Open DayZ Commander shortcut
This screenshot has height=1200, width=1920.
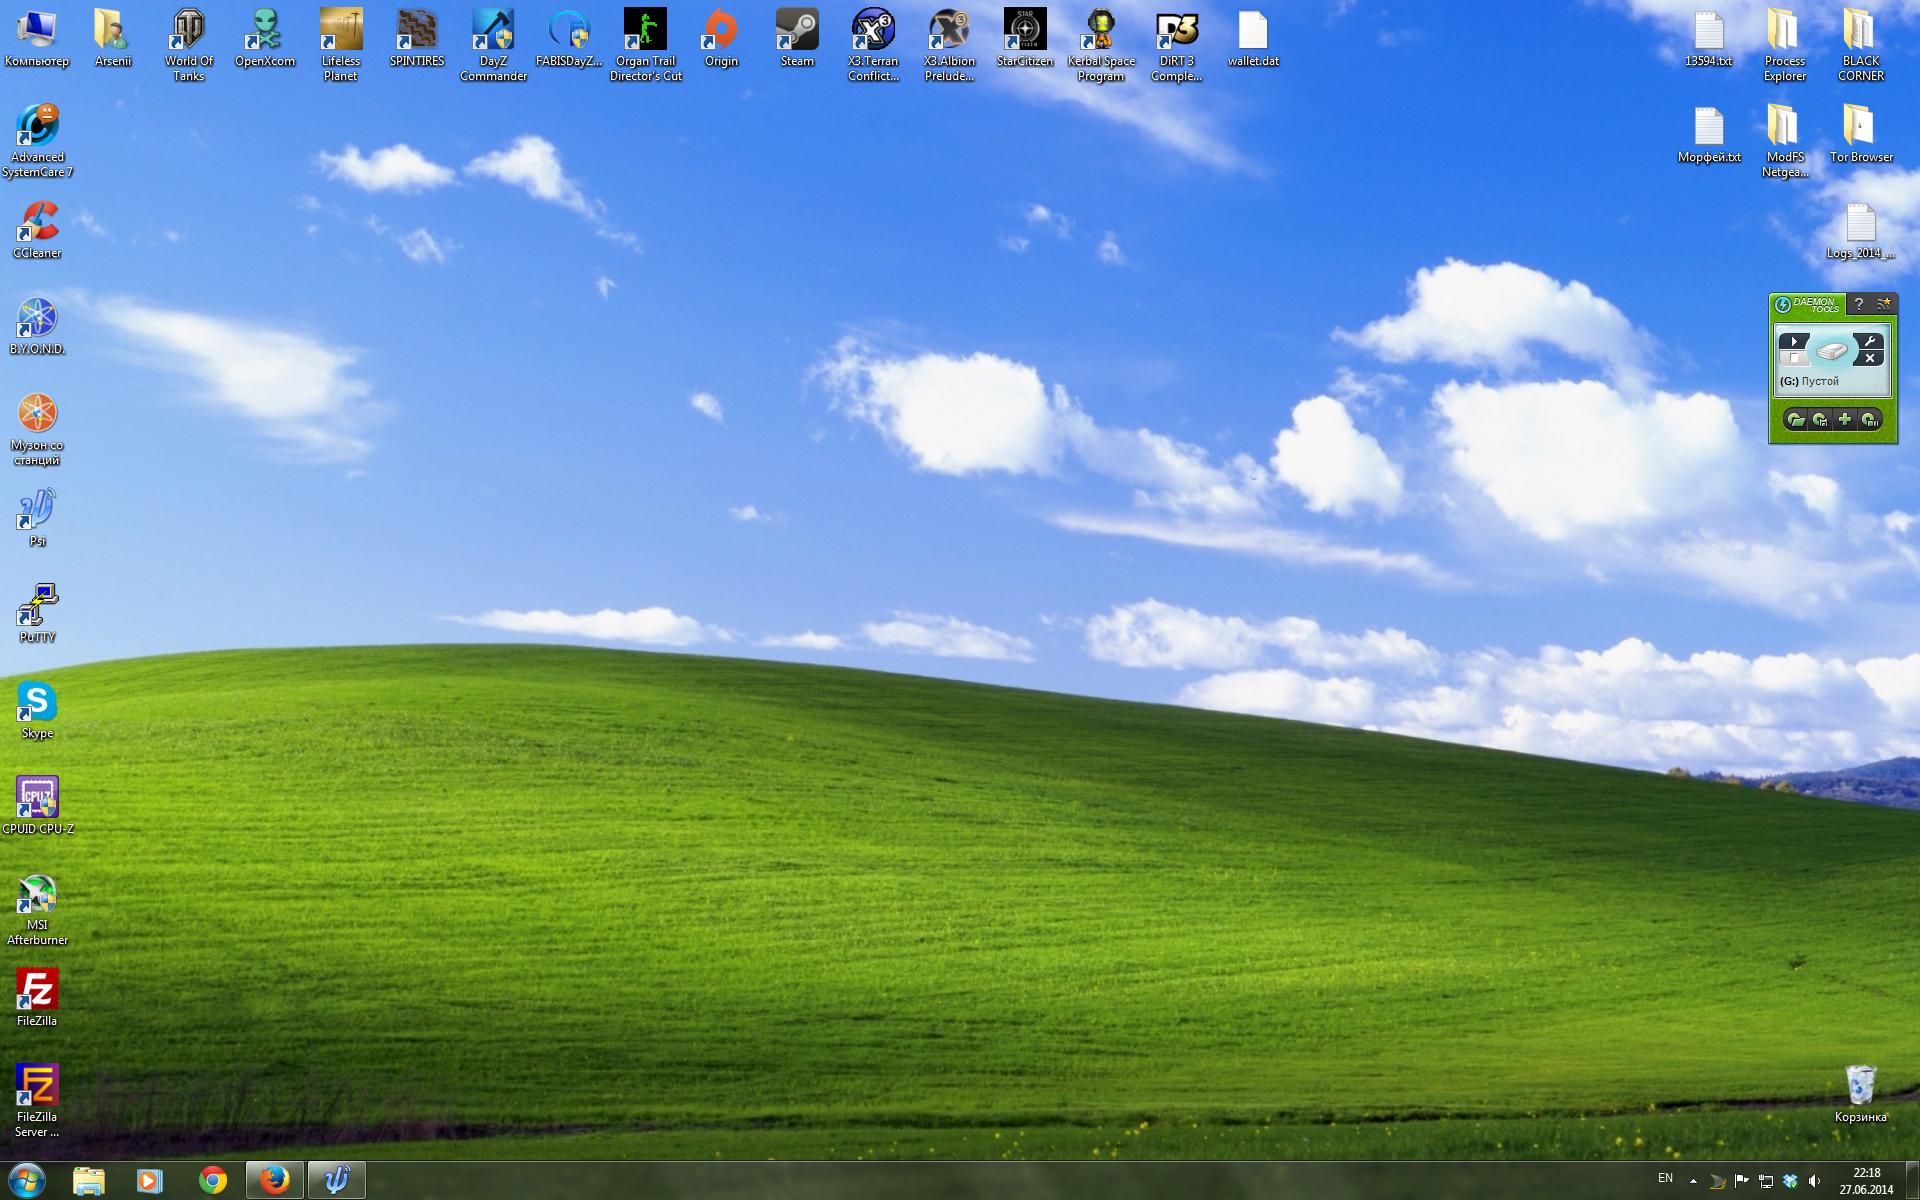click(493, 45)
